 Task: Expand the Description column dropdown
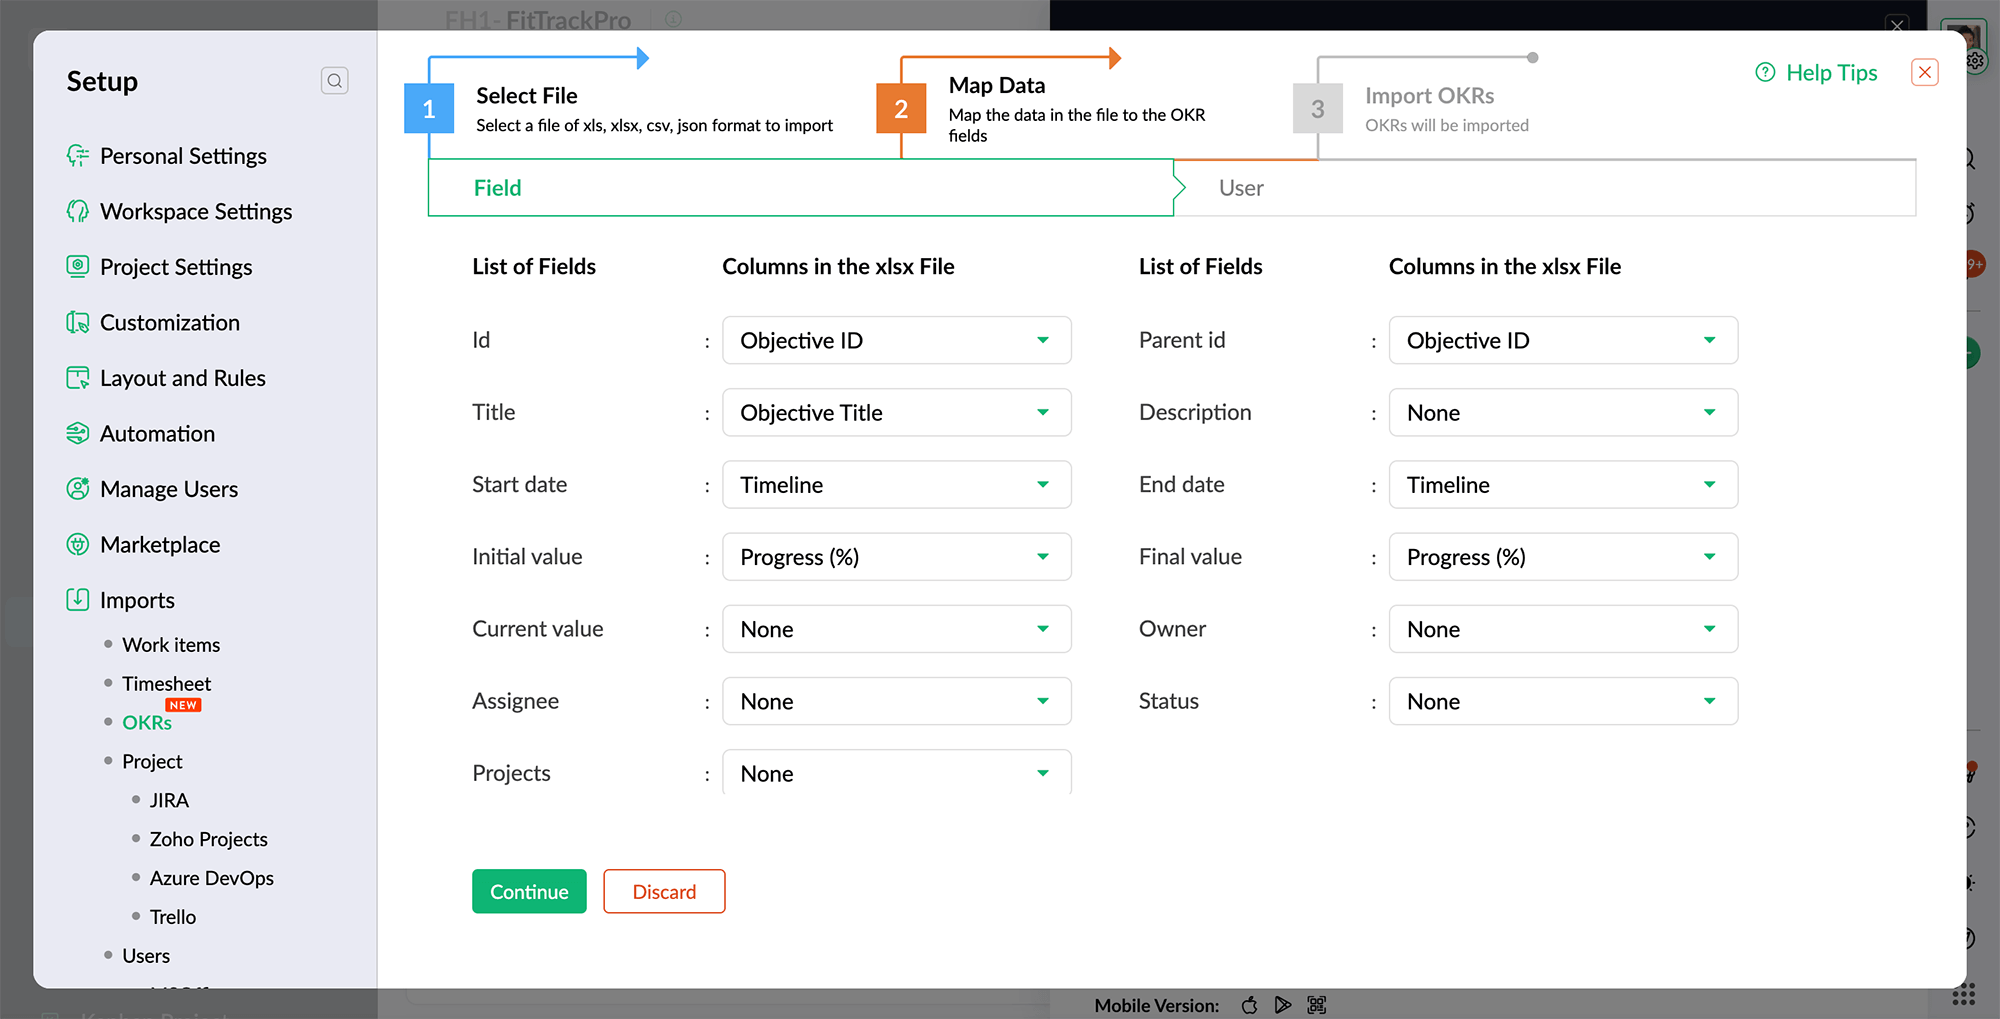pyautogui.click(x=1562, y=413)
